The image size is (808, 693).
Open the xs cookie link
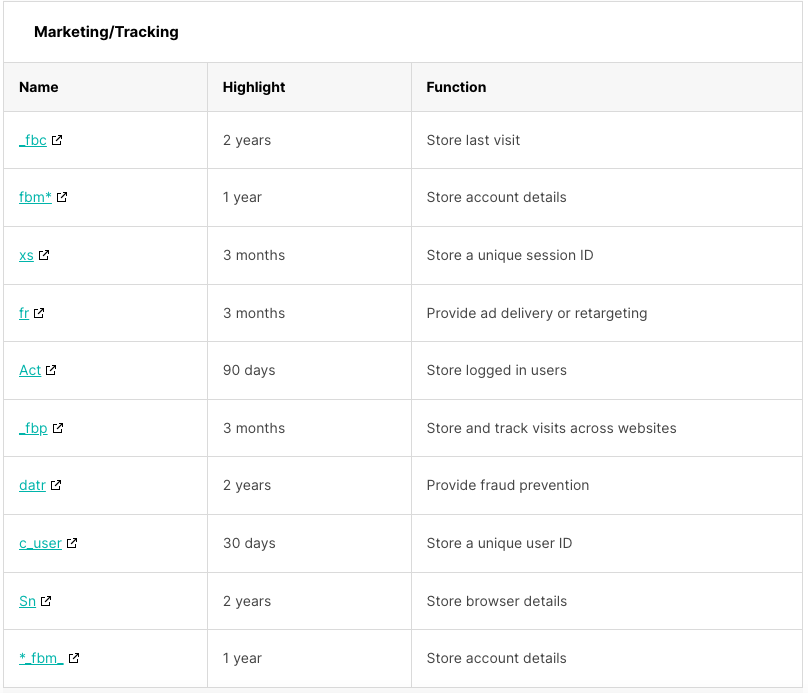coord(26,255)
